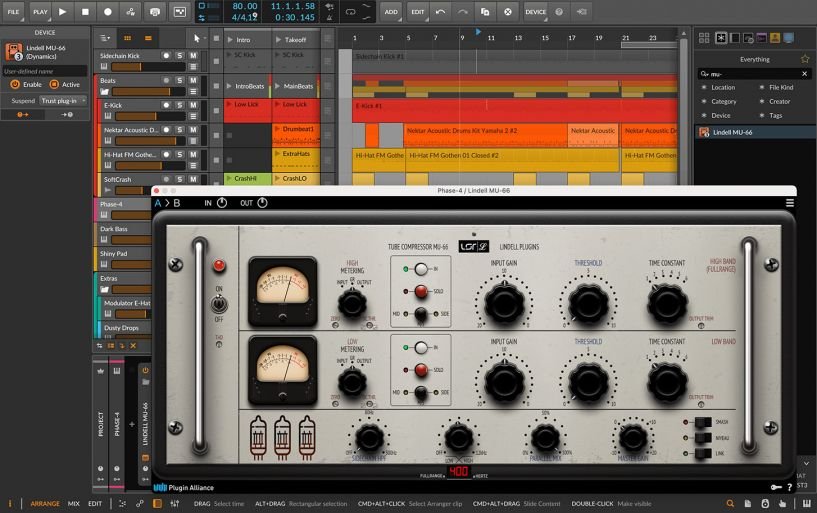
Task: Switch to the MIX view tab
Action: tap(74, 503)
